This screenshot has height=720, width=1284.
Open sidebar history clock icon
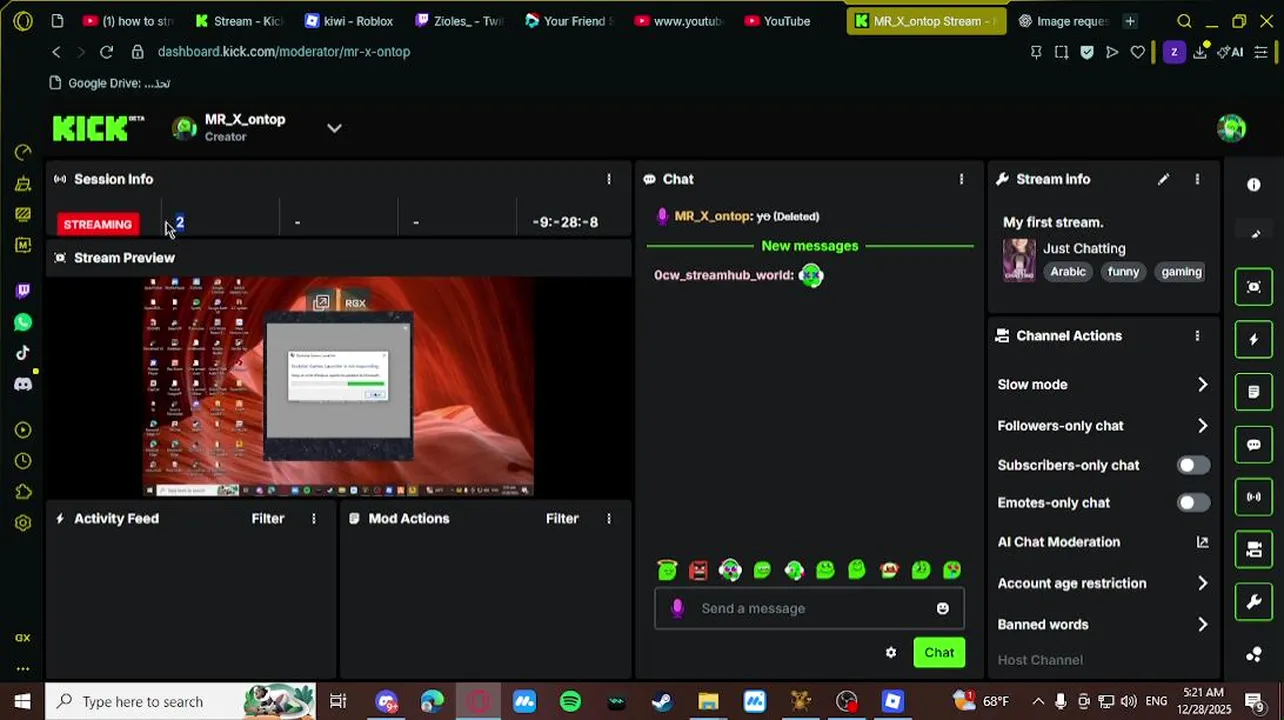(23, 461)
